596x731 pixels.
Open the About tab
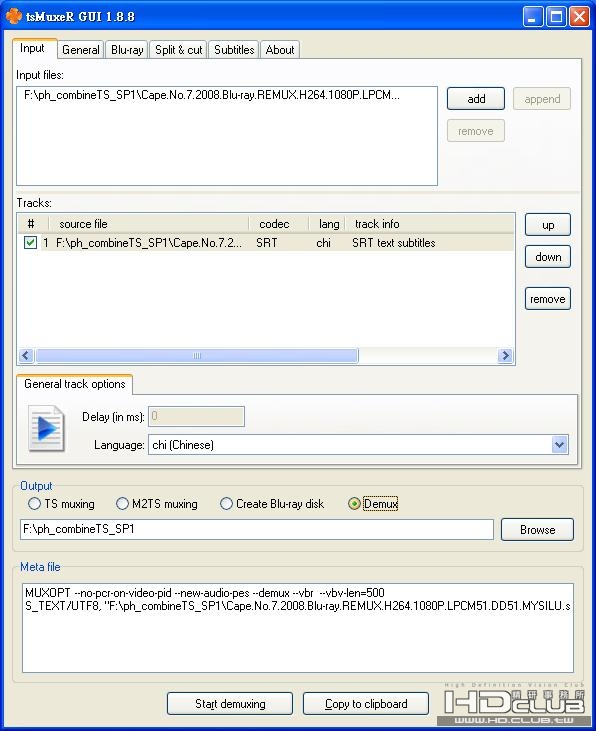click(x=280, y=49)
